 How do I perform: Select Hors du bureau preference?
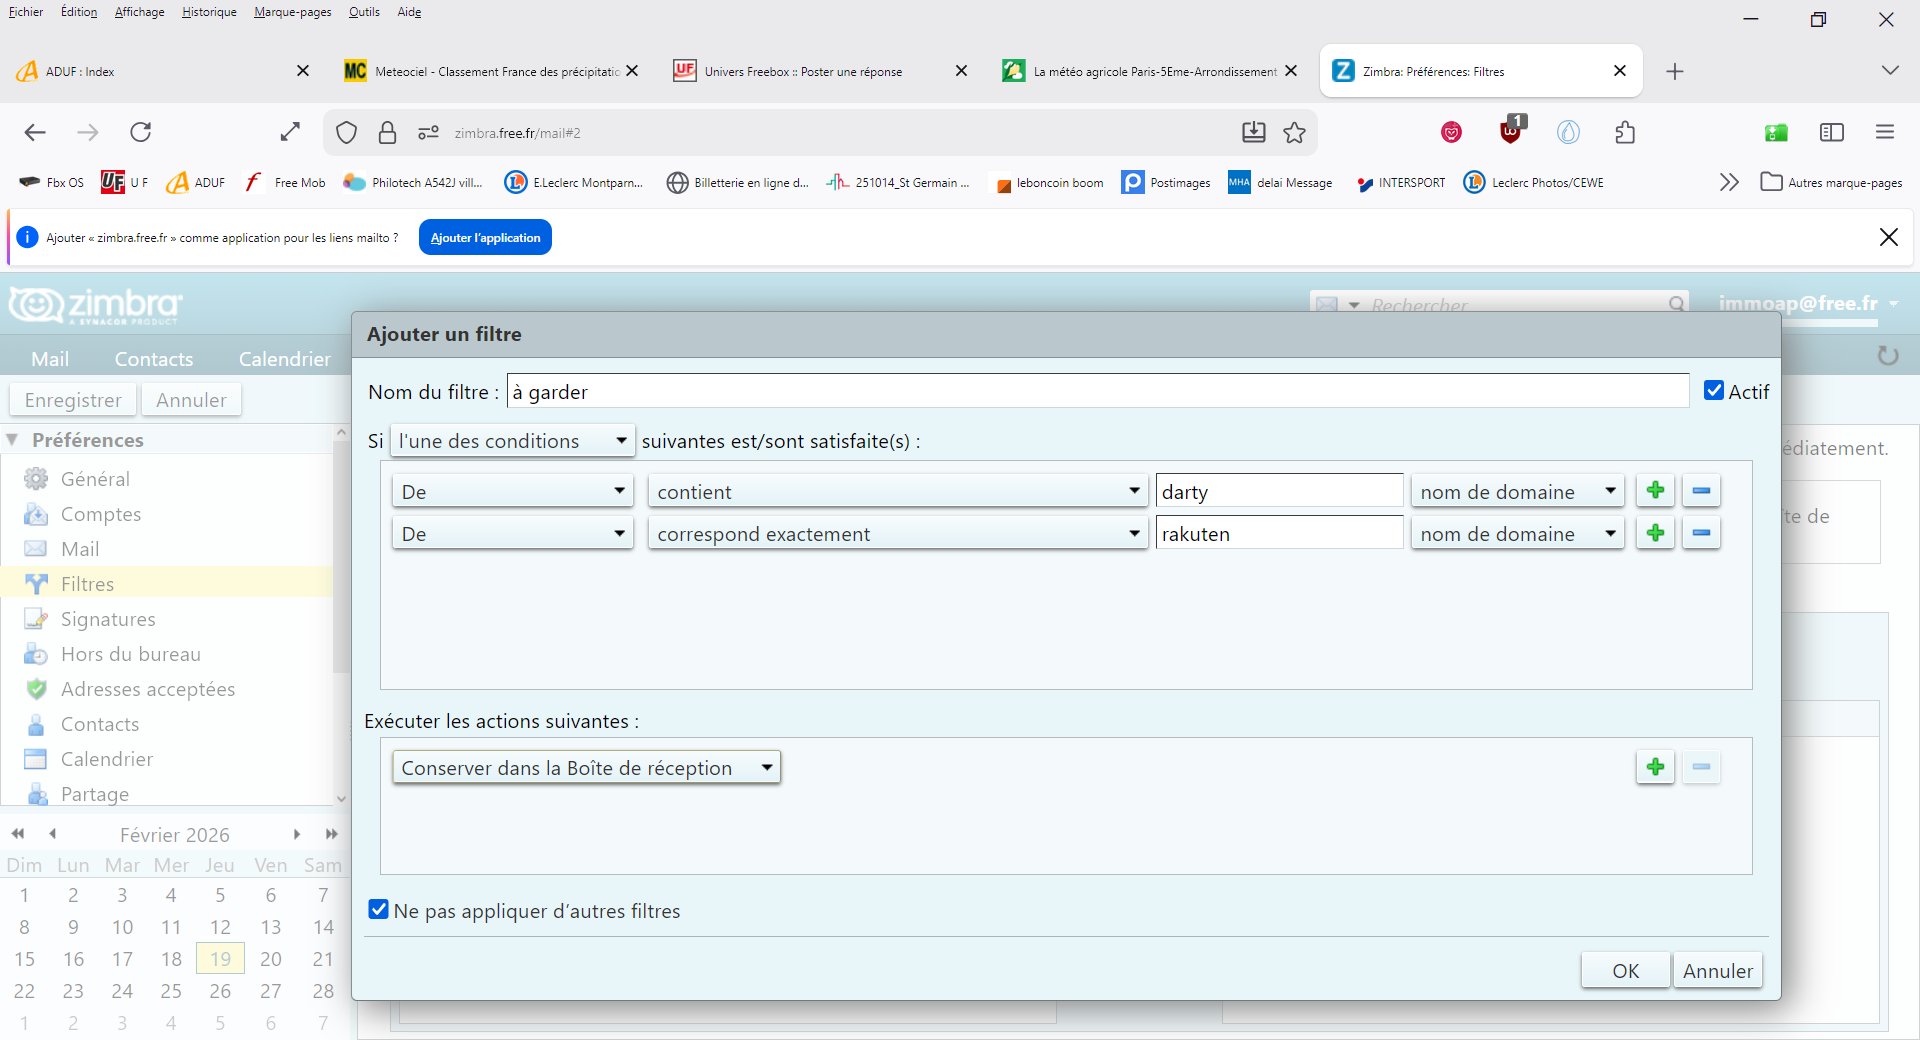pos(130,654)
